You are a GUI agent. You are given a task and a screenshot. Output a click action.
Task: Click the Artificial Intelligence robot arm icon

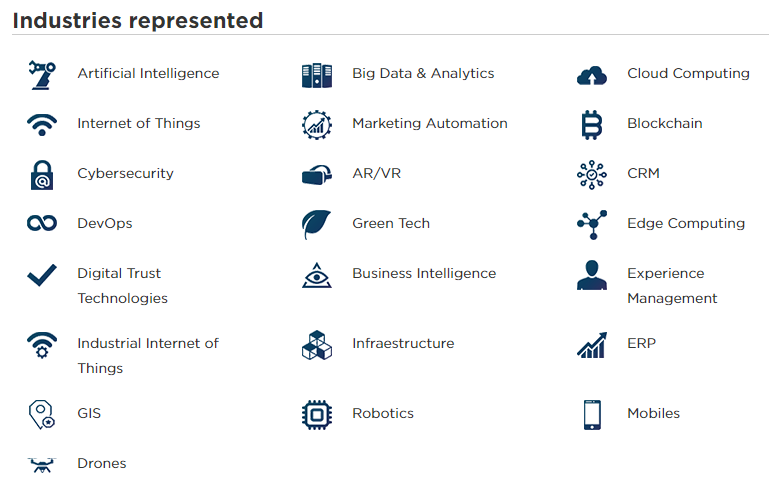point(42,75)
